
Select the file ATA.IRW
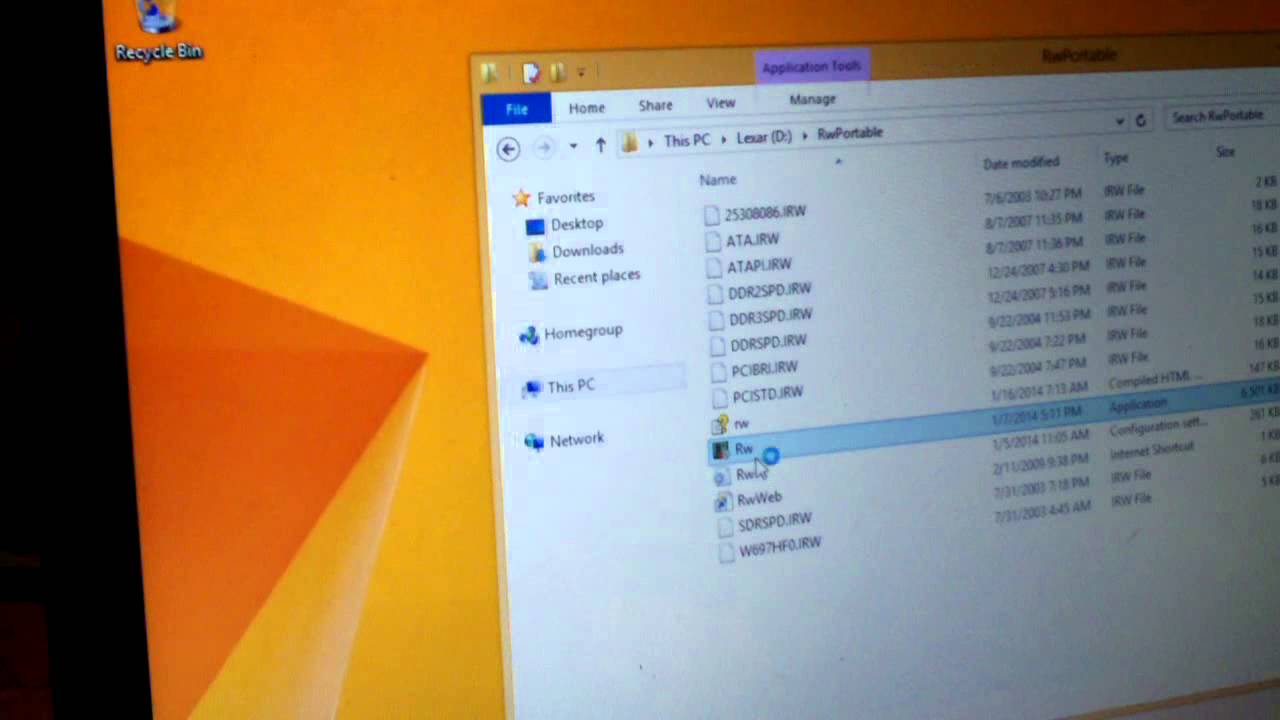[752, 239]
